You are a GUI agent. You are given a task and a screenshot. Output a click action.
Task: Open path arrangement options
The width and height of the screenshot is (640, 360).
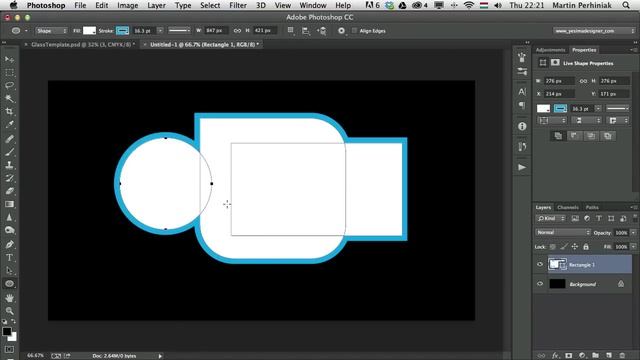click(x=322, y=31)
